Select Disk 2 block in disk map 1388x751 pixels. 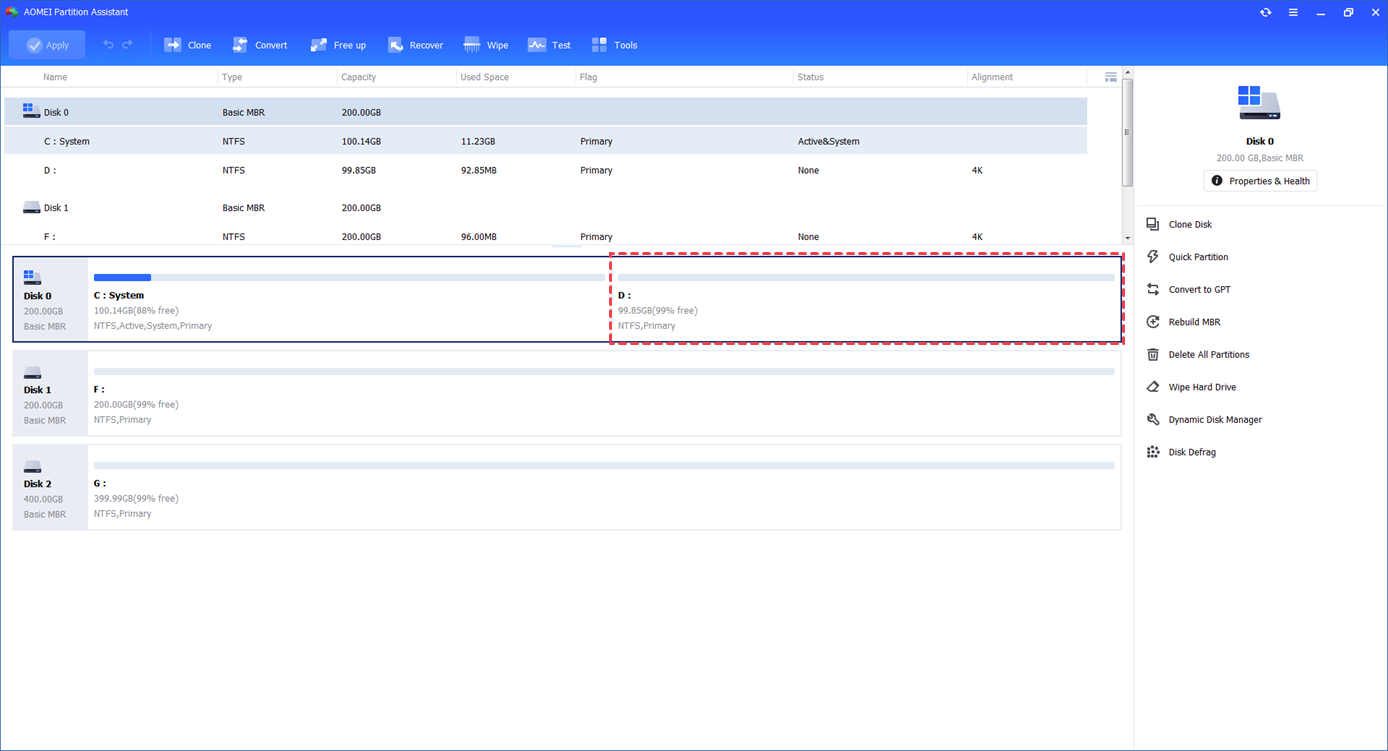(50, 487)
